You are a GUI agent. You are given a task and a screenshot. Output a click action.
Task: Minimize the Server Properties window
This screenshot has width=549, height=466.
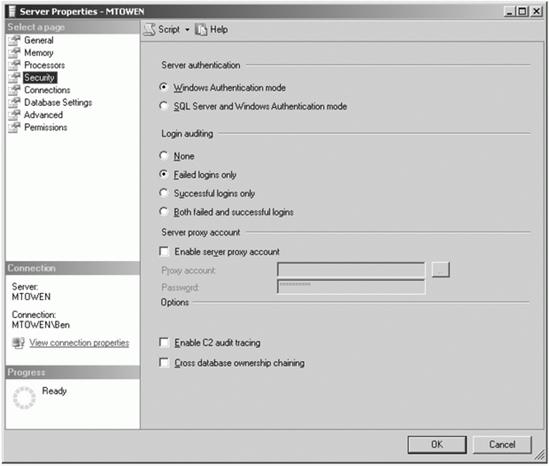pos(510,12)
